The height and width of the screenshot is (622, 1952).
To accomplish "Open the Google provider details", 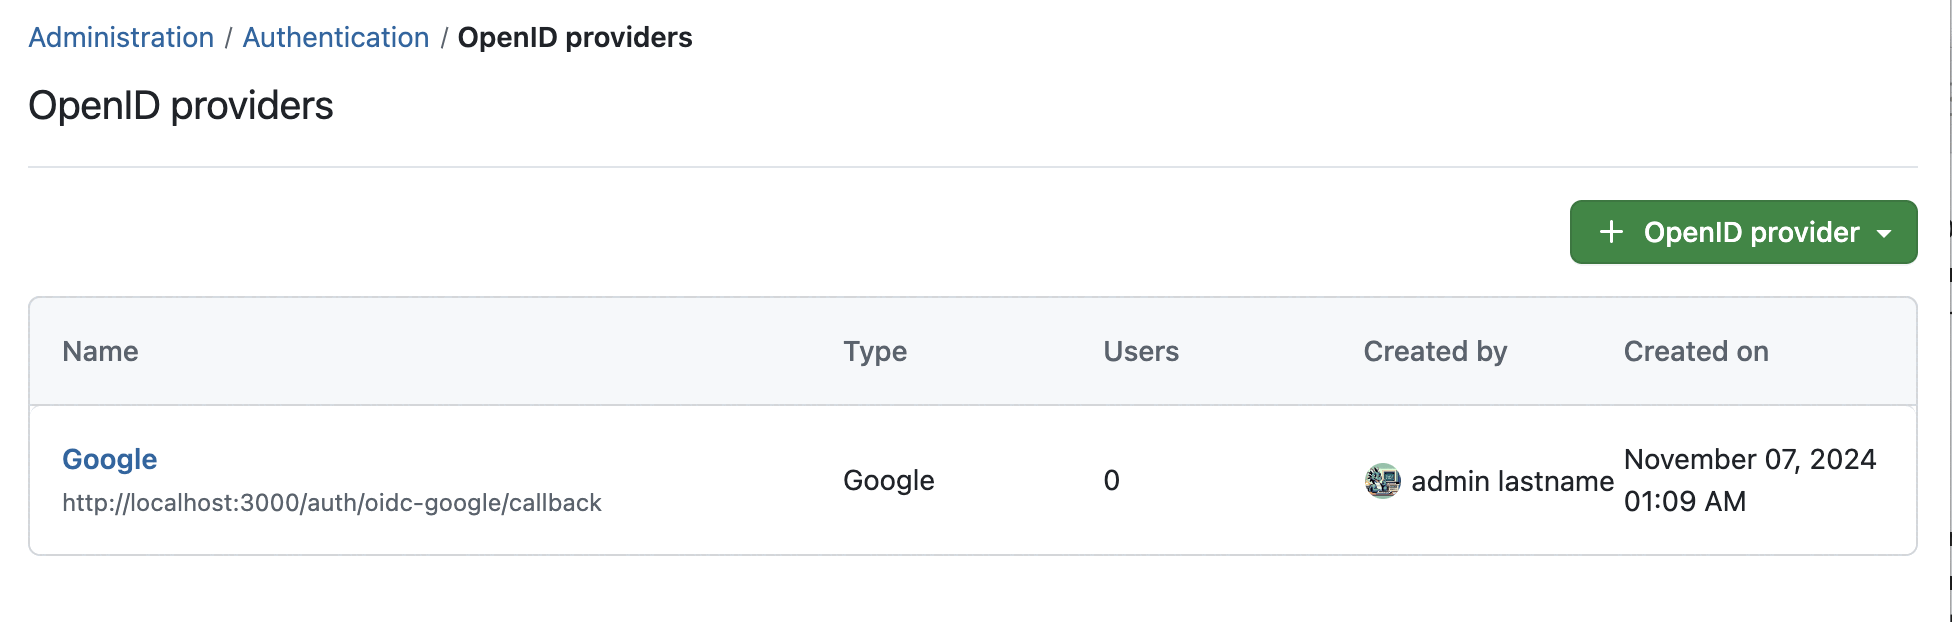I will click(x=109, y=459).
